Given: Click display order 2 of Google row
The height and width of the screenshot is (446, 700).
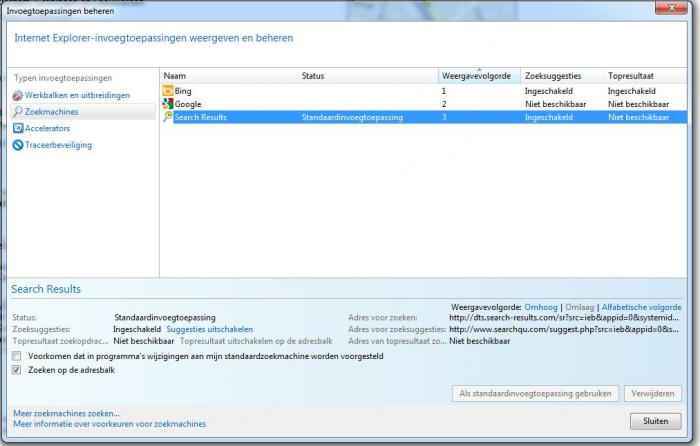Looking at the screenshot, I should (444, 104).
